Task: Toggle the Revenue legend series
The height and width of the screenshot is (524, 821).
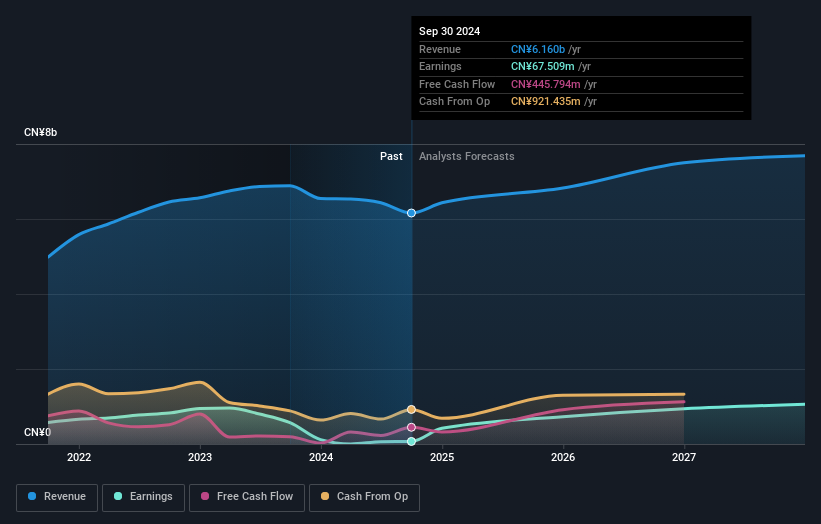Action: 57,497
